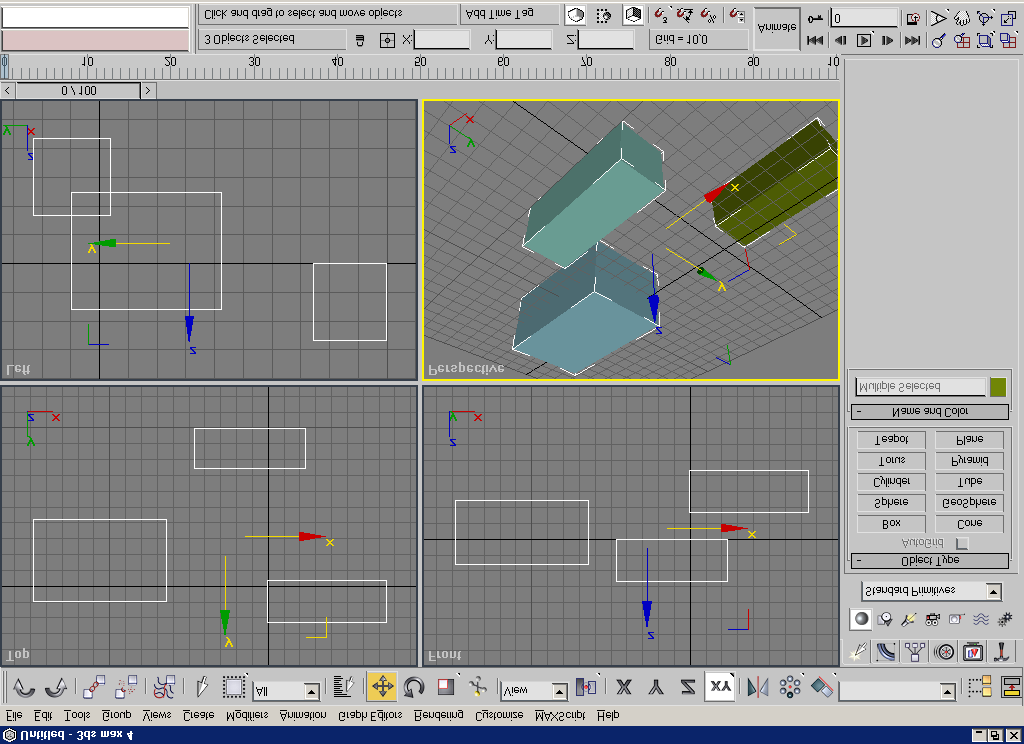Select the Helpers category icon

[x=957, y=619]
